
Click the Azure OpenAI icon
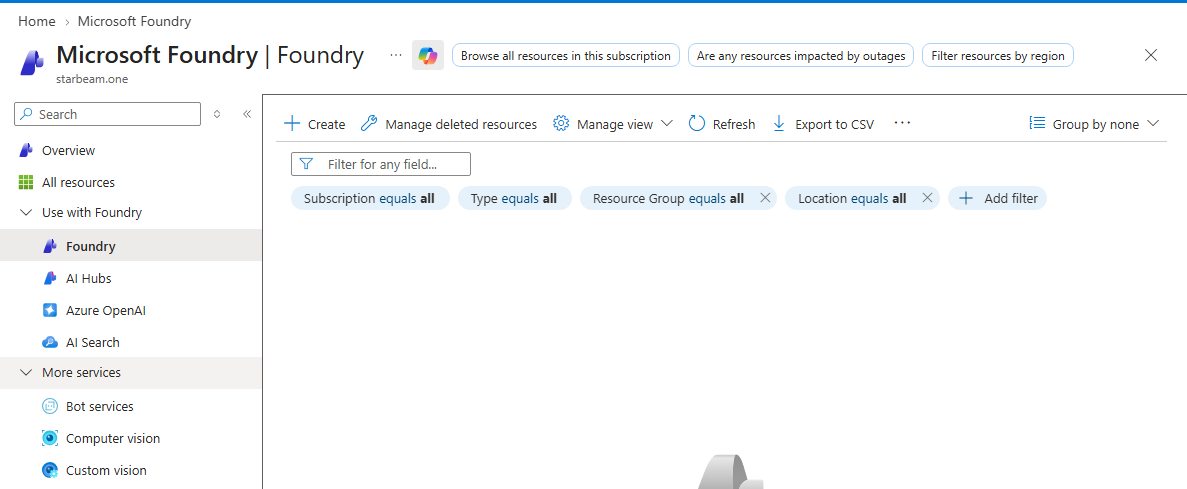tap(50, 310)
